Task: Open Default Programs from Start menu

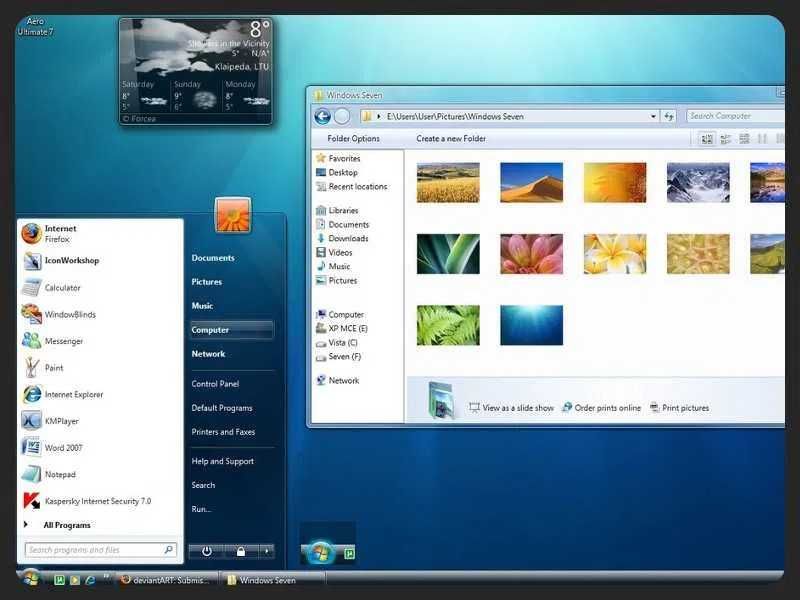Action: point(221,408)
